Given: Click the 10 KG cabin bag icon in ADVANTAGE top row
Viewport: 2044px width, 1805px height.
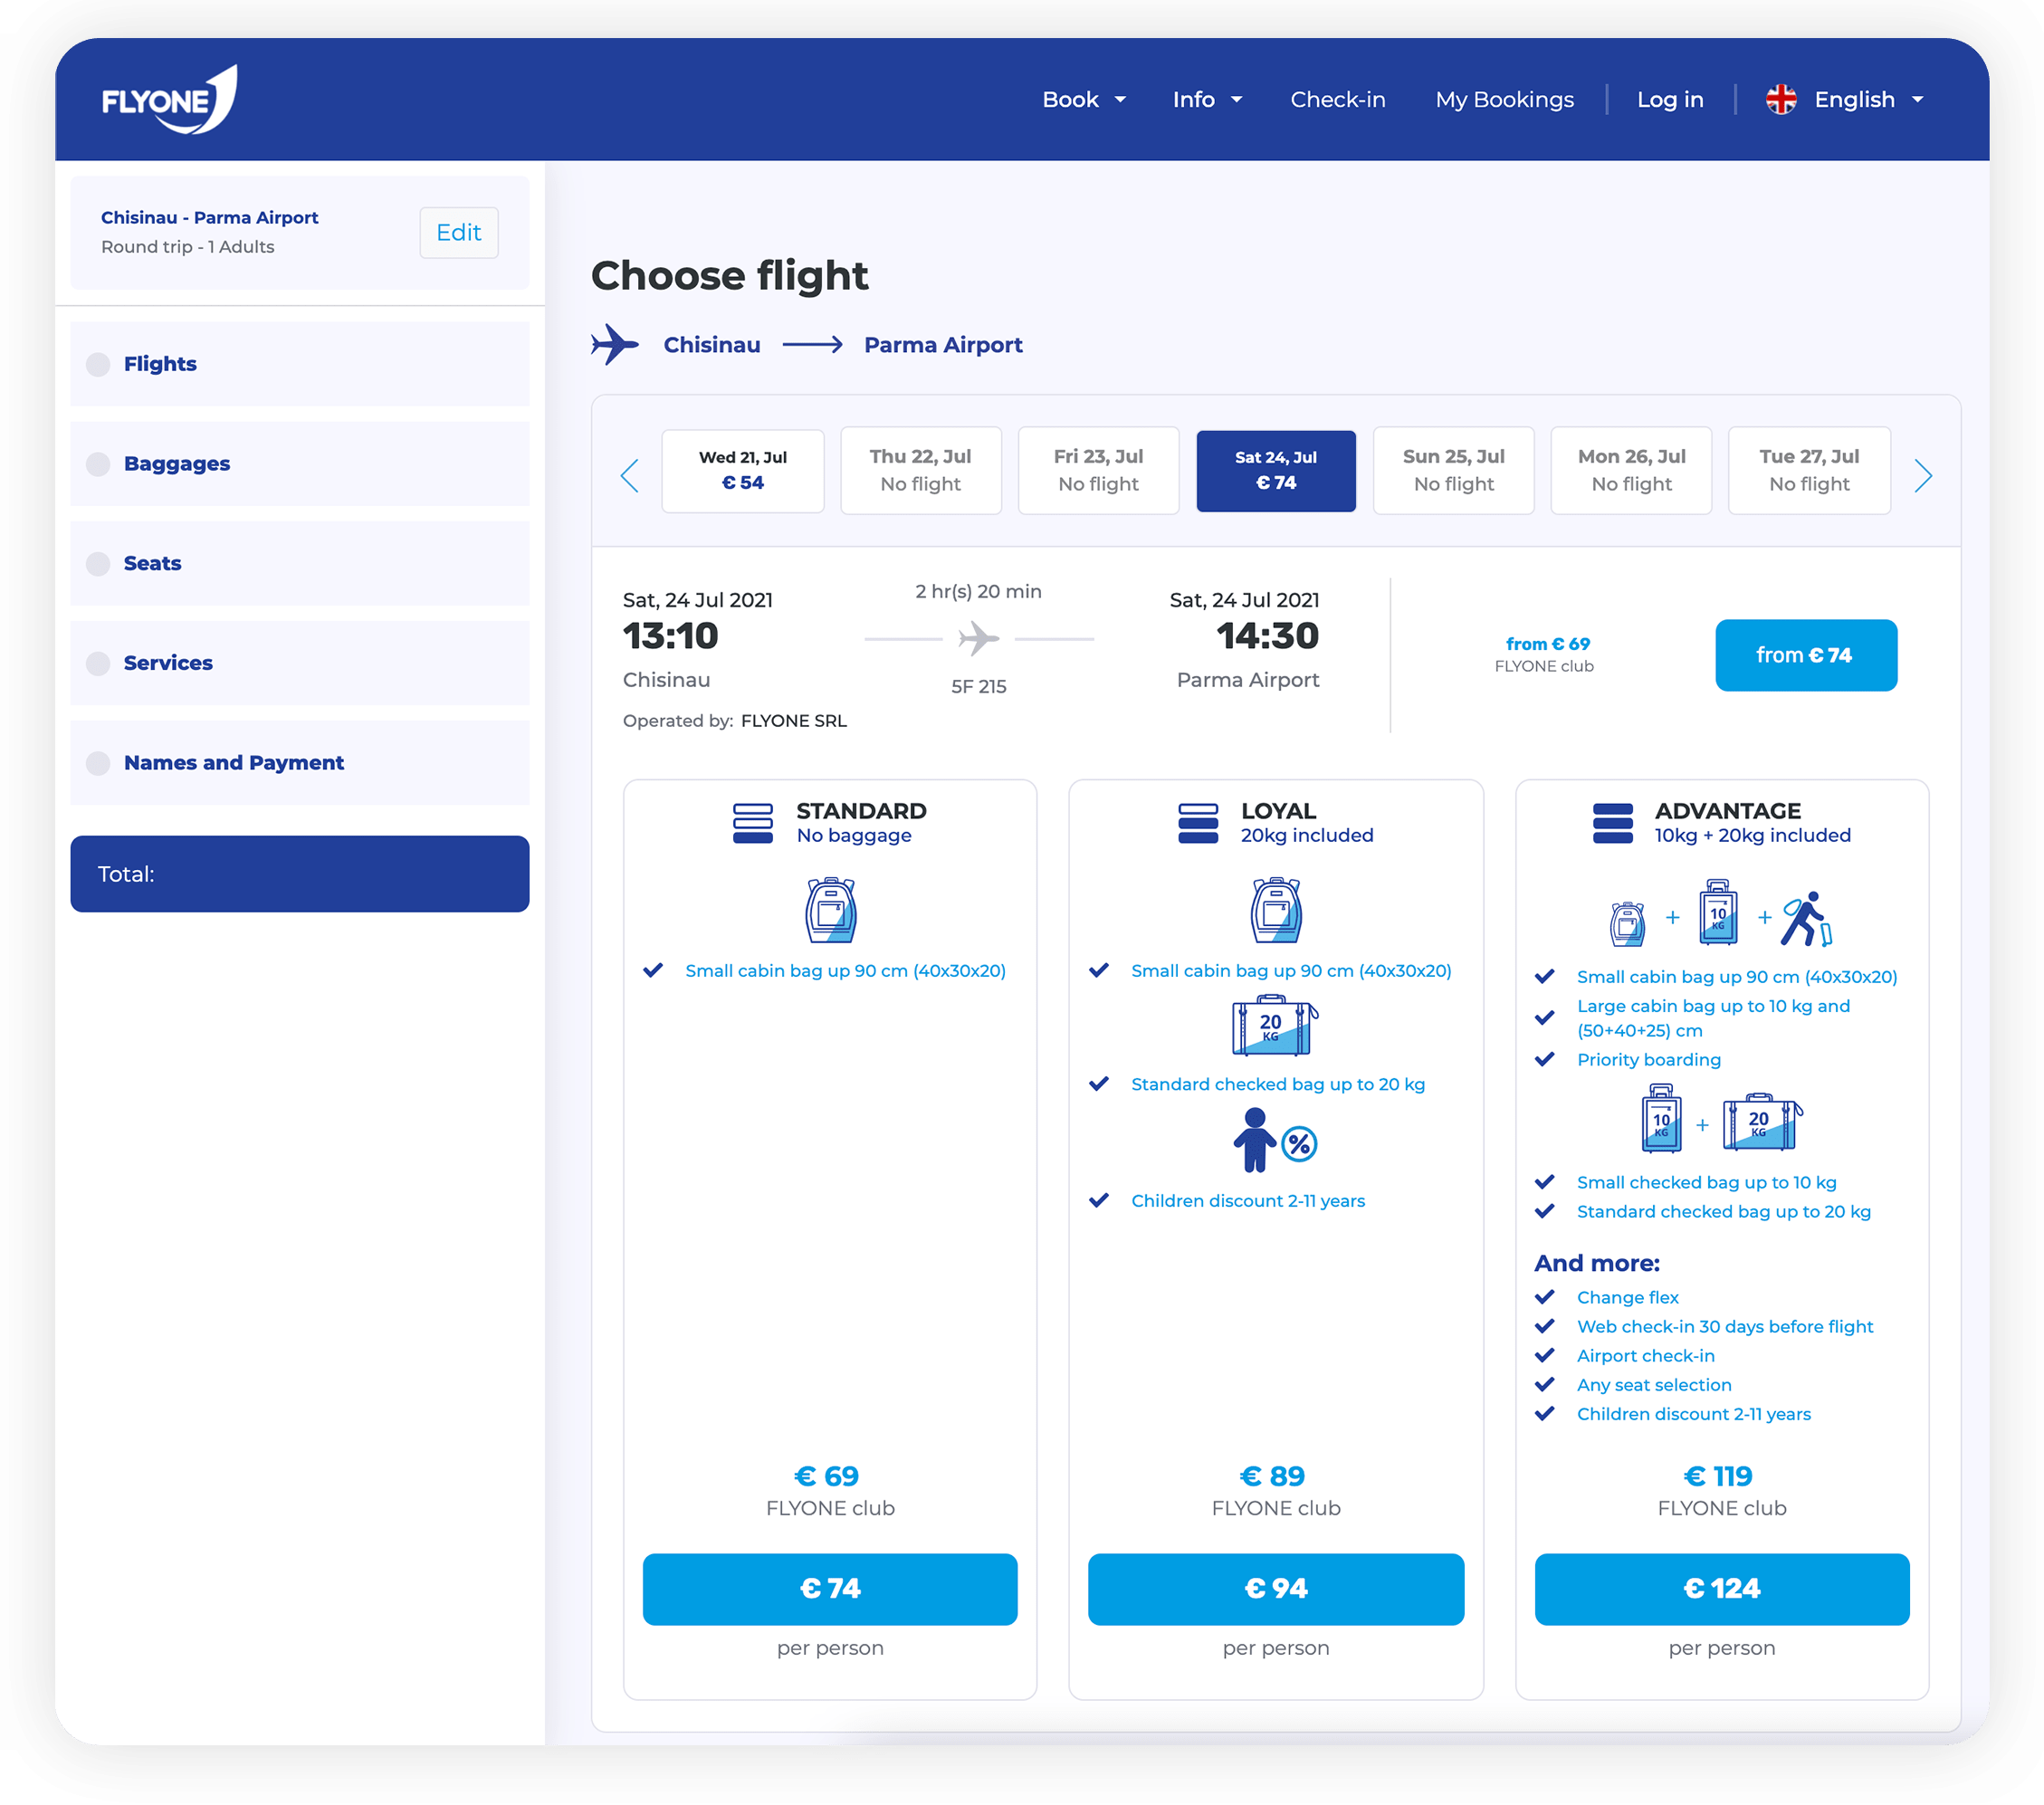Looking at the screenshot, I should pyautogui.click(x=1718, y=912).
